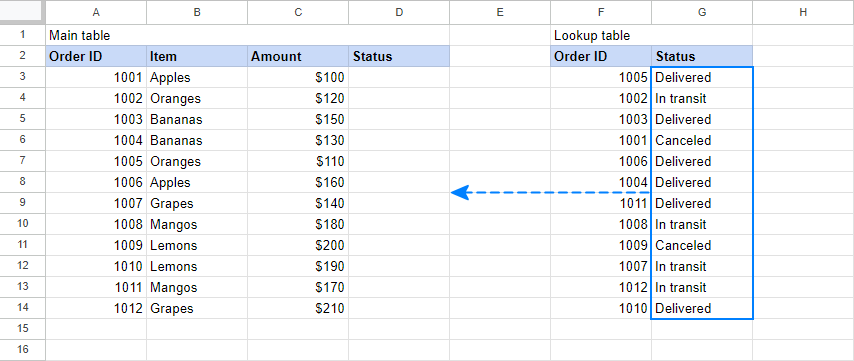Image resolution: width=854 pixels, height=361 pixels.
Task: Select 'Mangos' cell in row 13
Action: pos(197,287)
